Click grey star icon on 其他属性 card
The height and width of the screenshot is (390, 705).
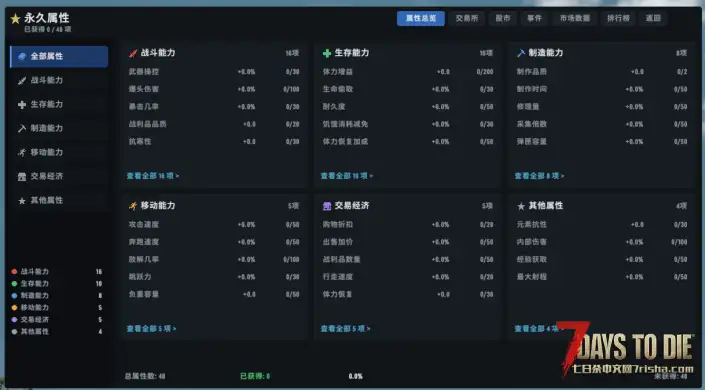tap(521, 206)
